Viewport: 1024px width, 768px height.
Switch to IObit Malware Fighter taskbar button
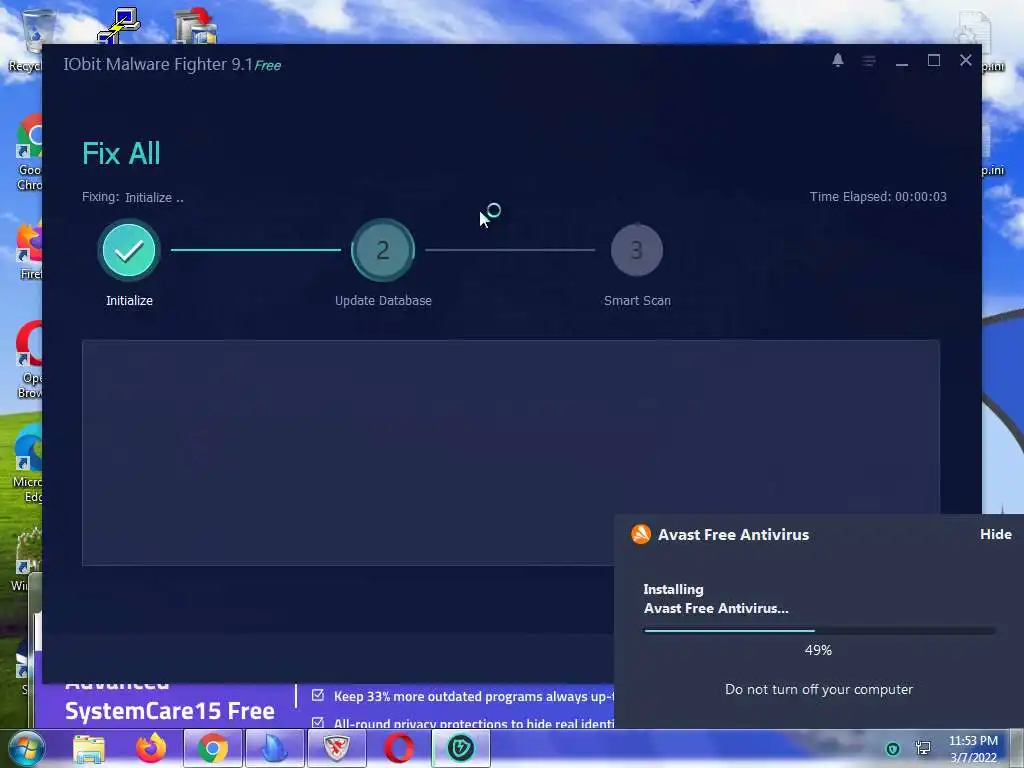click(460, 748)
